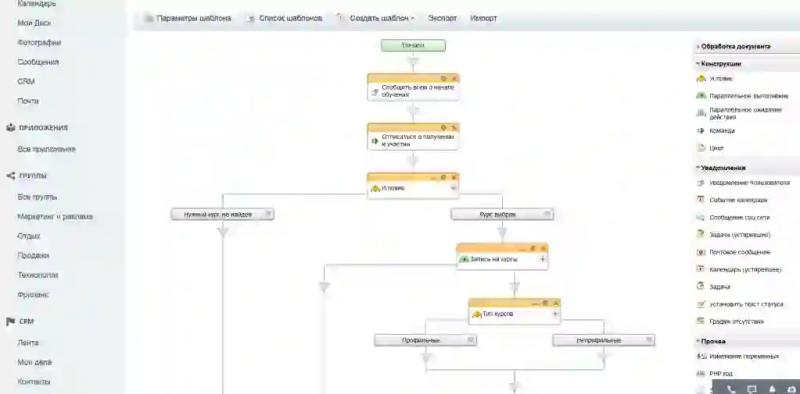Screen dimensions: 800x394
Task: Collapse the 'Конструкции' section
Action: point(719,64)
